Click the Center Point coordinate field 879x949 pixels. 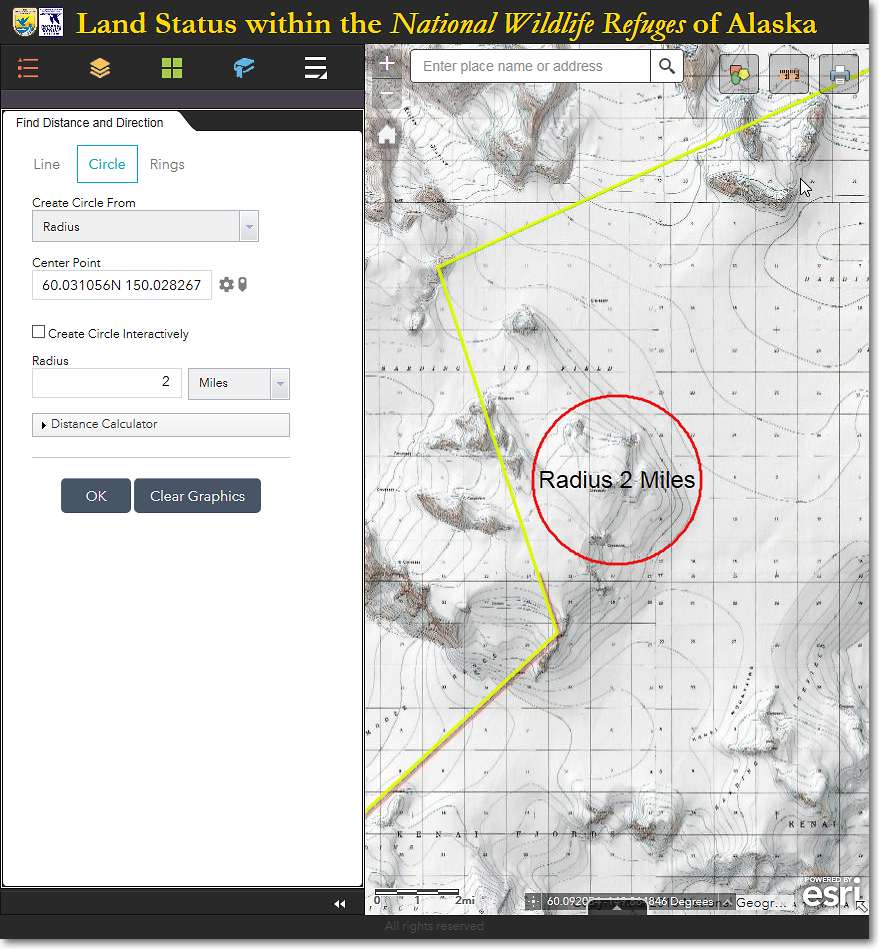tap(121, 285)
